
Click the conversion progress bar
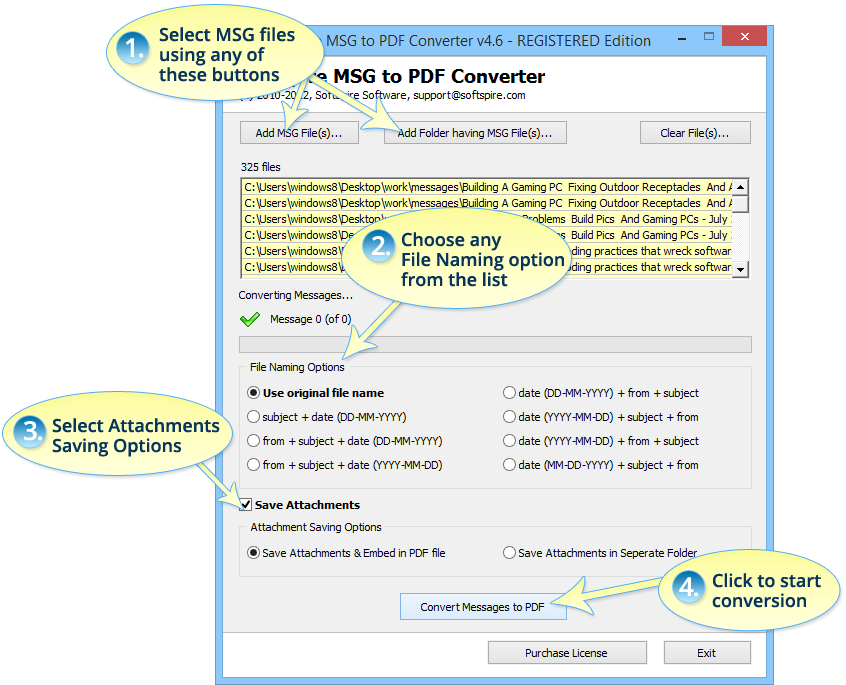tap(495, 345)
